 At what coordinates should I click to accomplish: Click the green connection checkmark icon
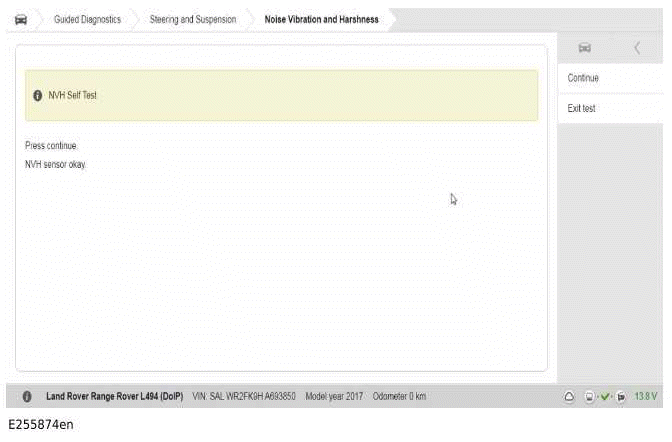[605, 397]
